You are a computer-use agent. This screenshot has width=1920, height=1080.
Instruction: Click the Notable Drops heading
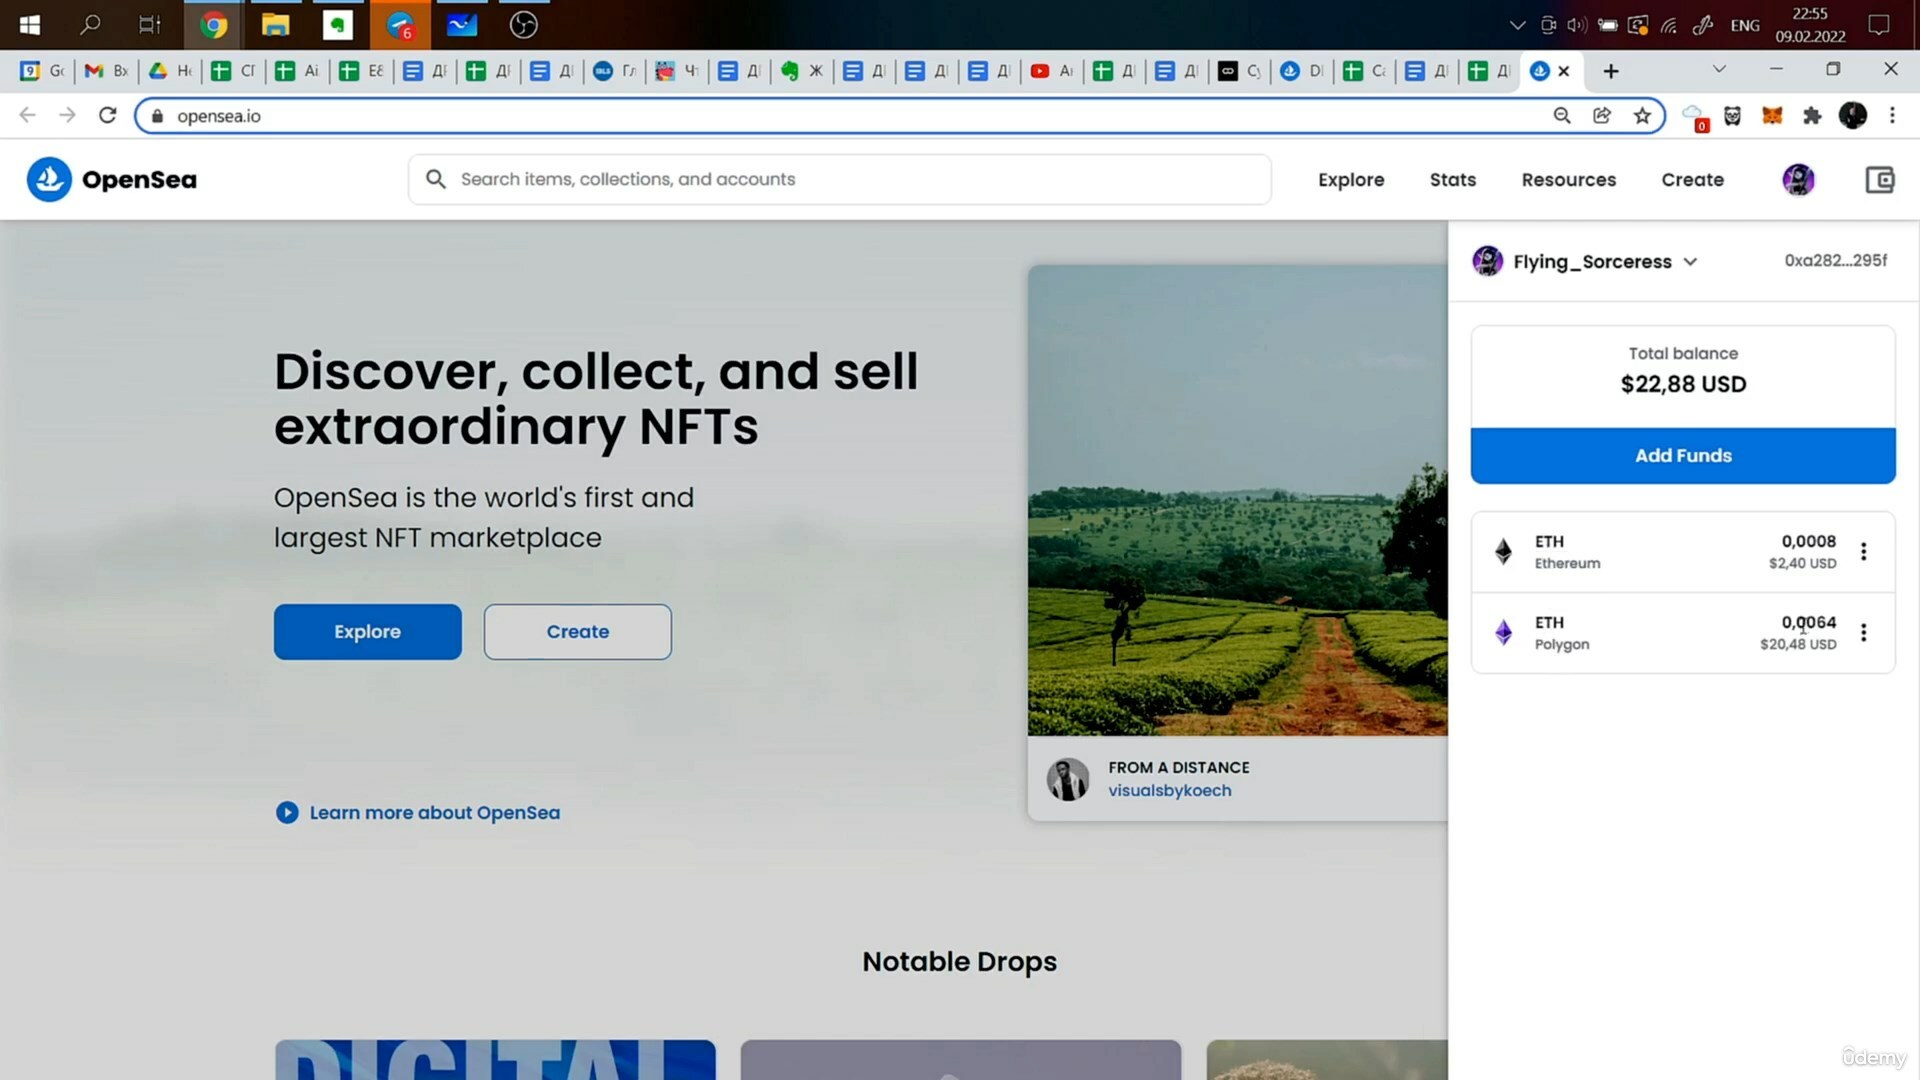(959, 962)
